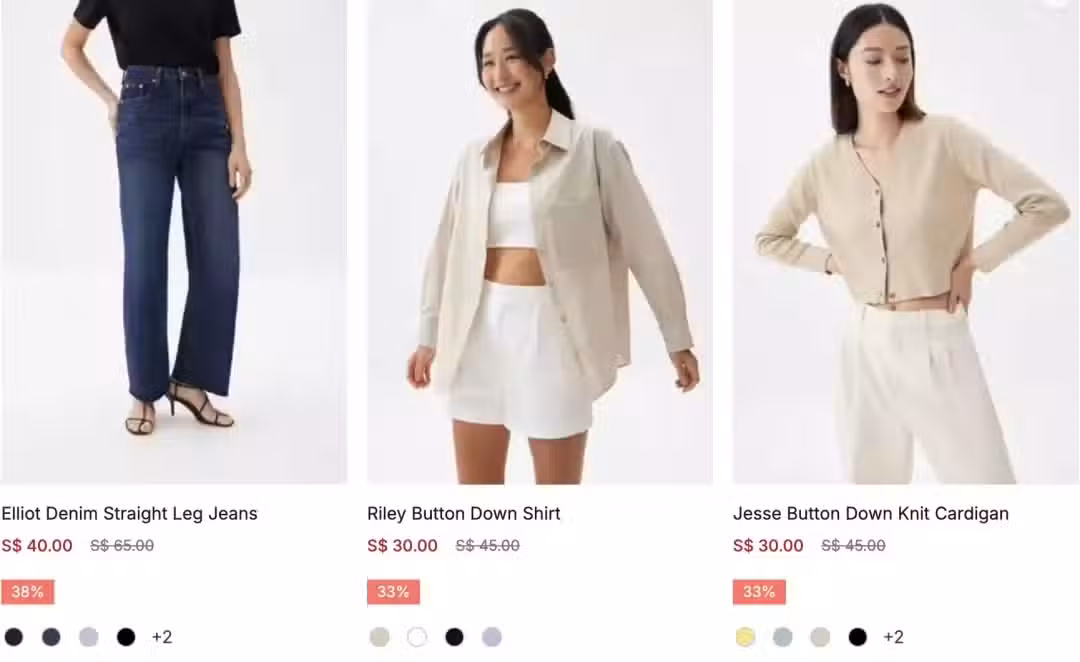Select the yellow swatch for Jesse cardigan
The image size is (1080, 662).
click(745, 637)
